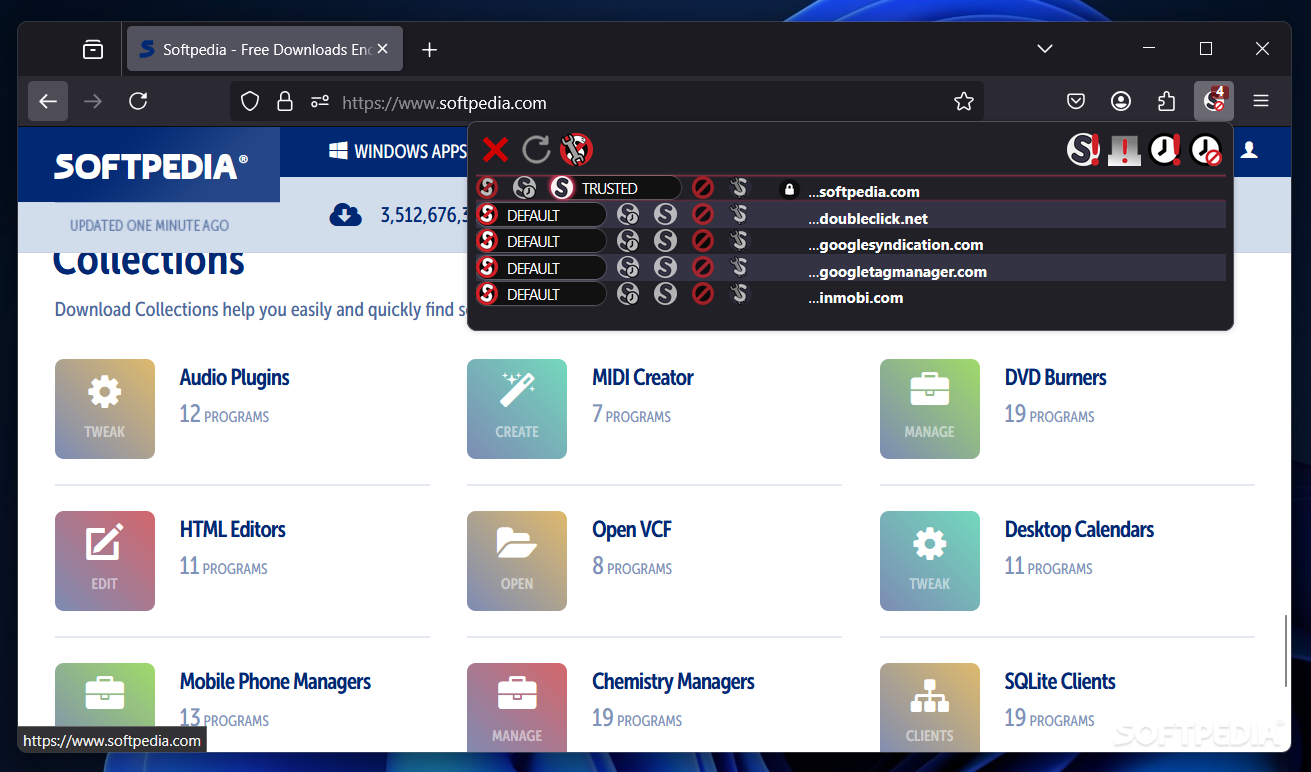Disable NoScript restrictions for this tab
The width and height of the screenshot is (1311, 772).
point(1125,150)
